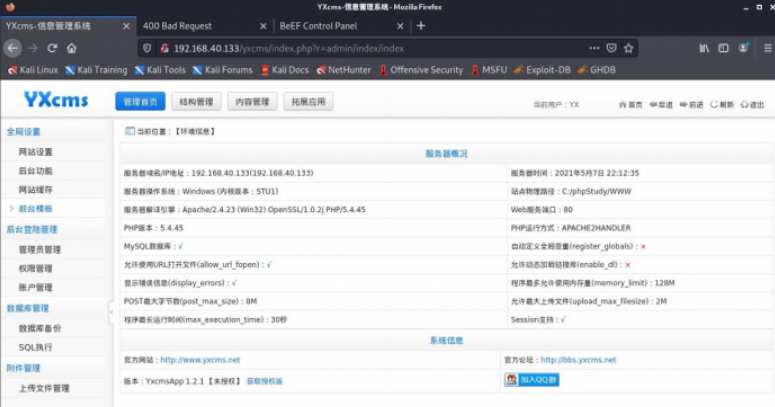The width and height of the screenshot is (775, 407).
Task: Click the 前进 forward icon link
Action: 691,104
